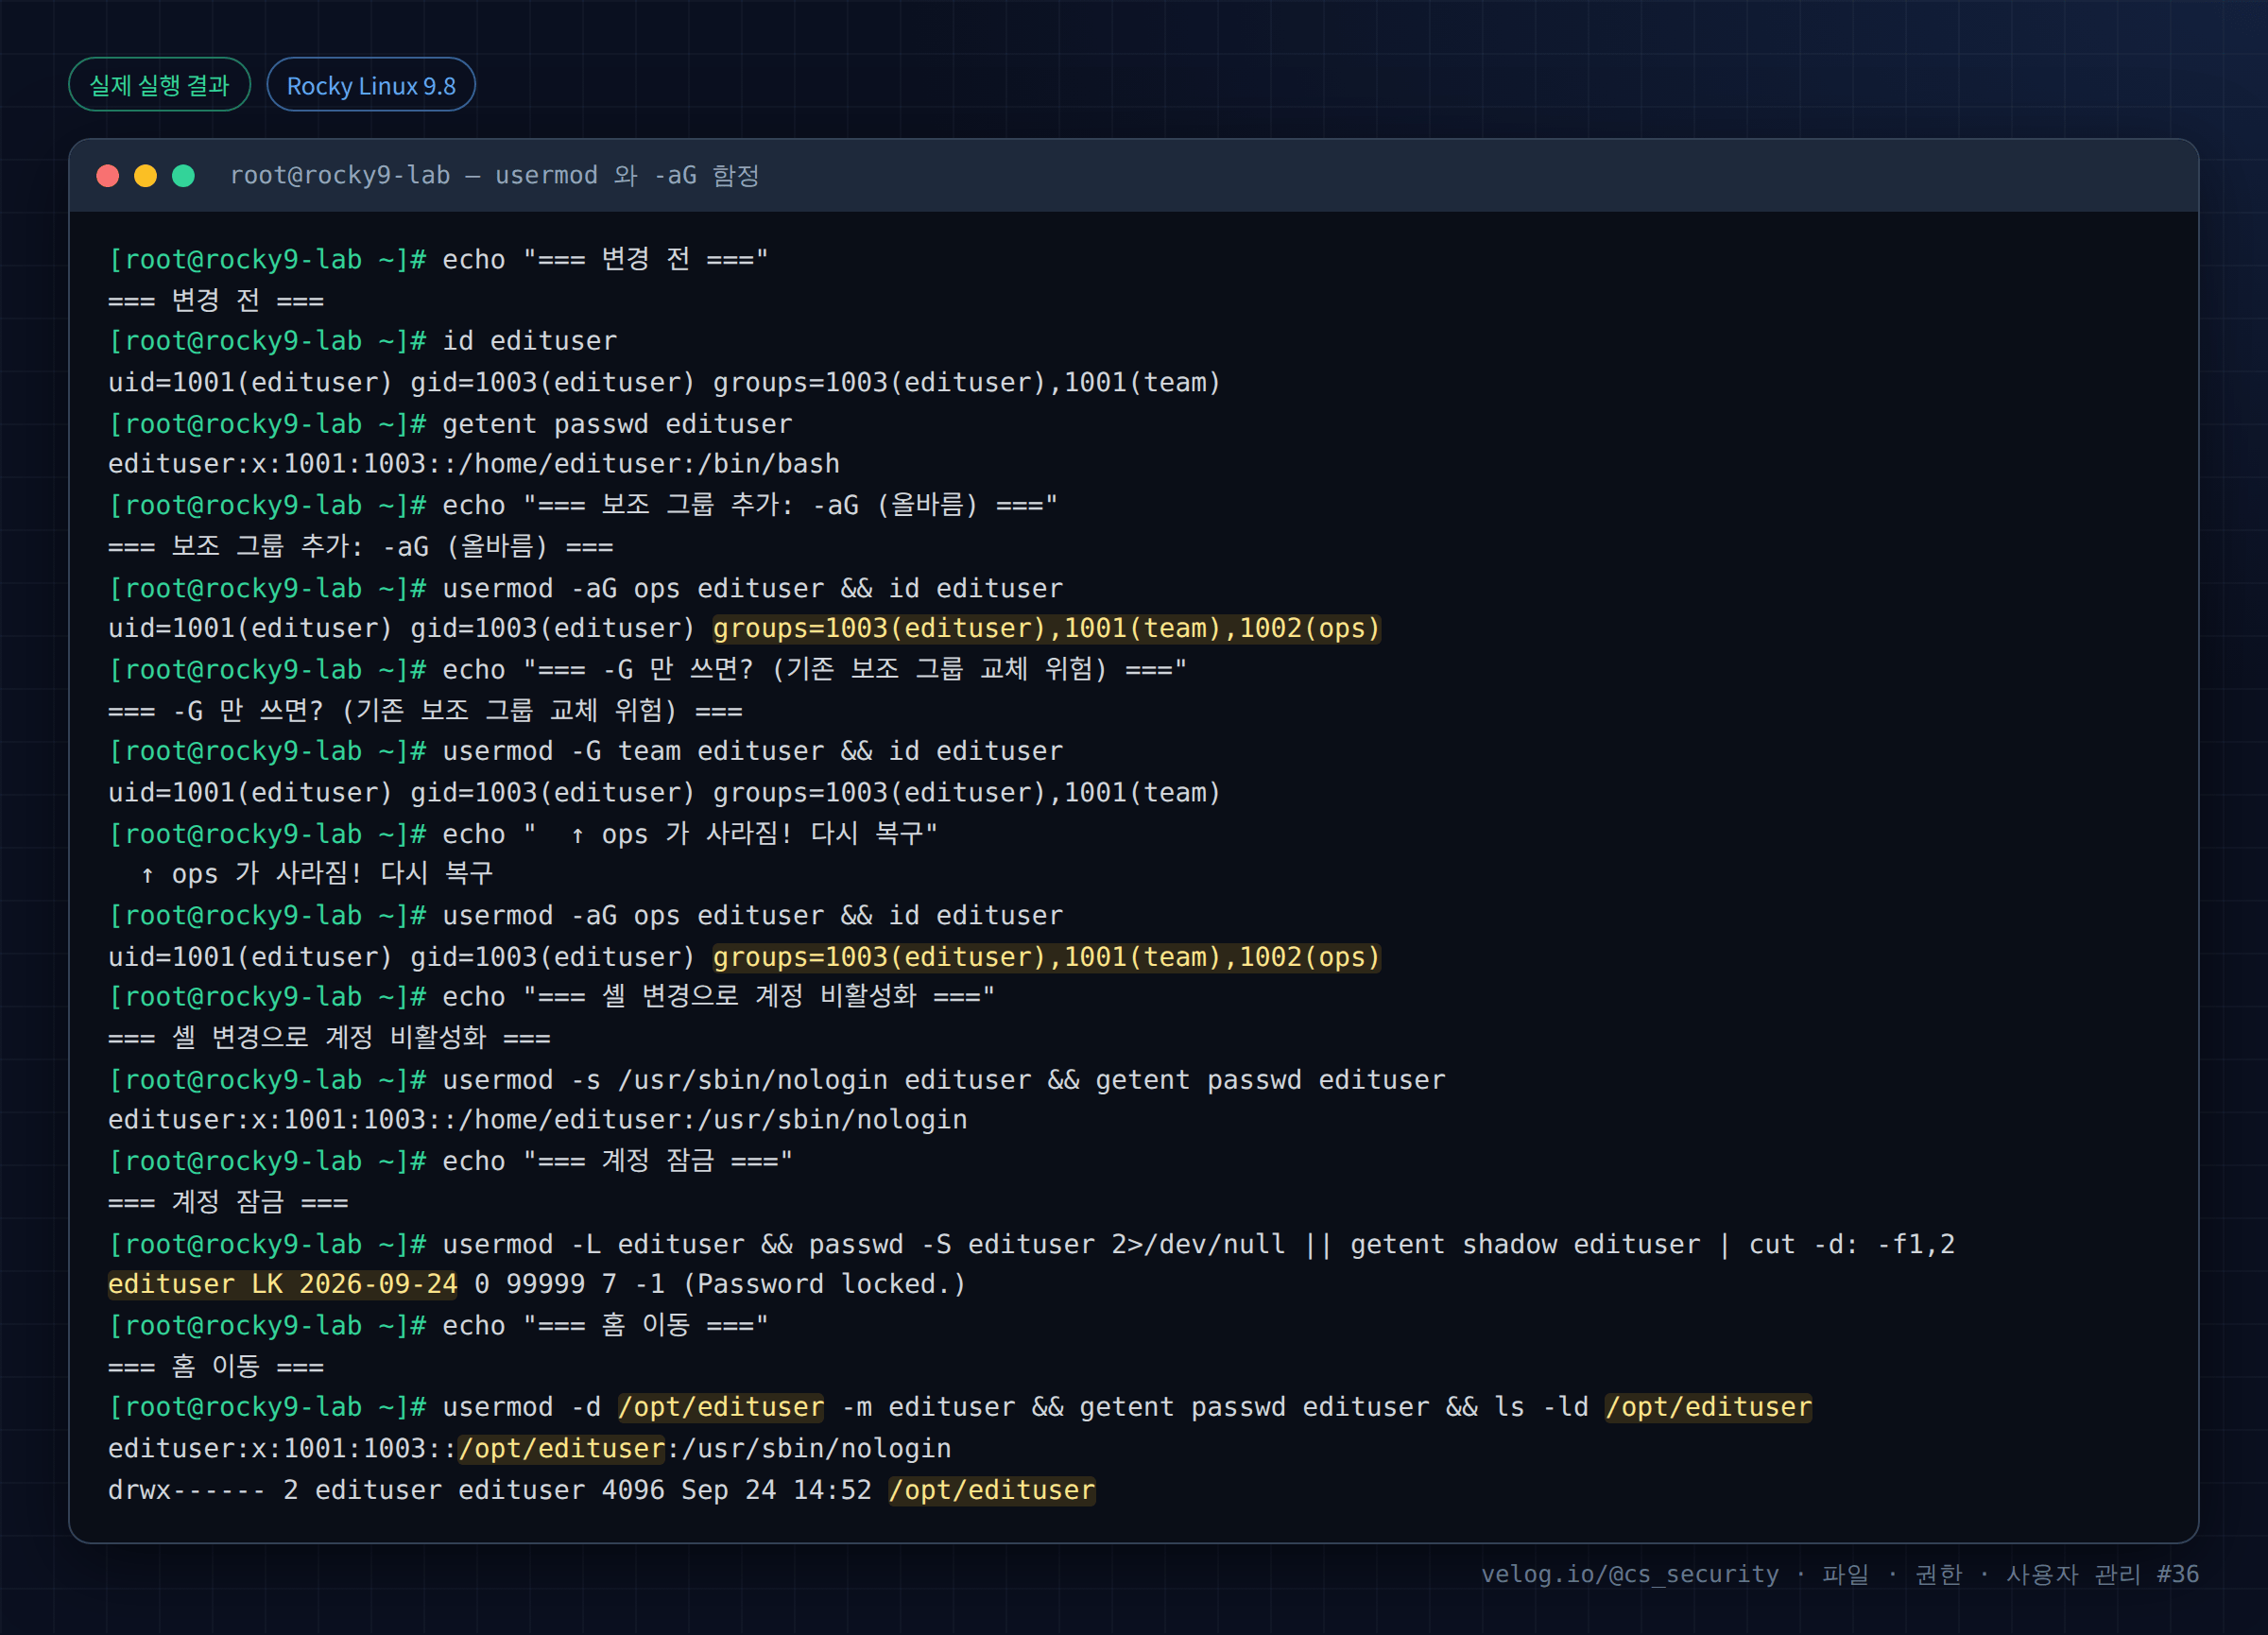The height and width of the screenshot is (1635, 2268).
Task: Click the output '↑ ops 가 사라짐! 다시 복구'
Action: [x=317, y=874]
